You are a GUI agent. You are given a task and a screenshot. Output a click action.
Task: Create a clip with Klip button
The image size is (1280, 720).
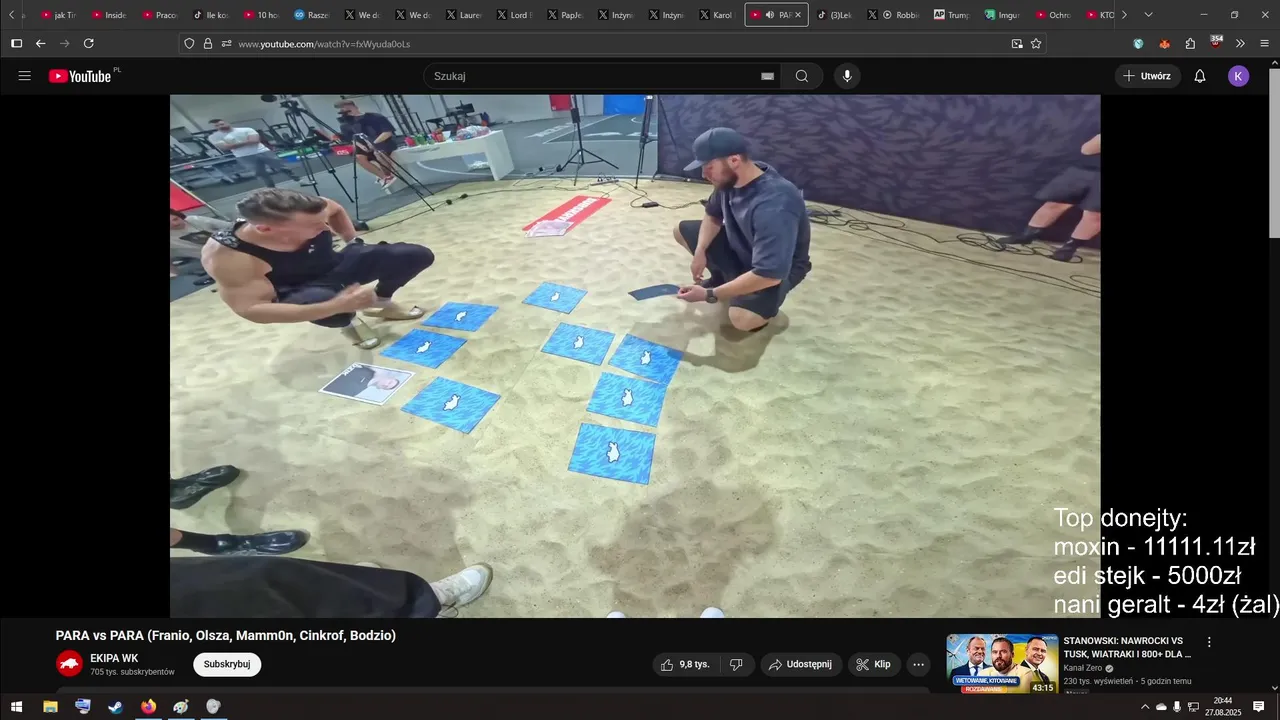click(x=874, y=664)
